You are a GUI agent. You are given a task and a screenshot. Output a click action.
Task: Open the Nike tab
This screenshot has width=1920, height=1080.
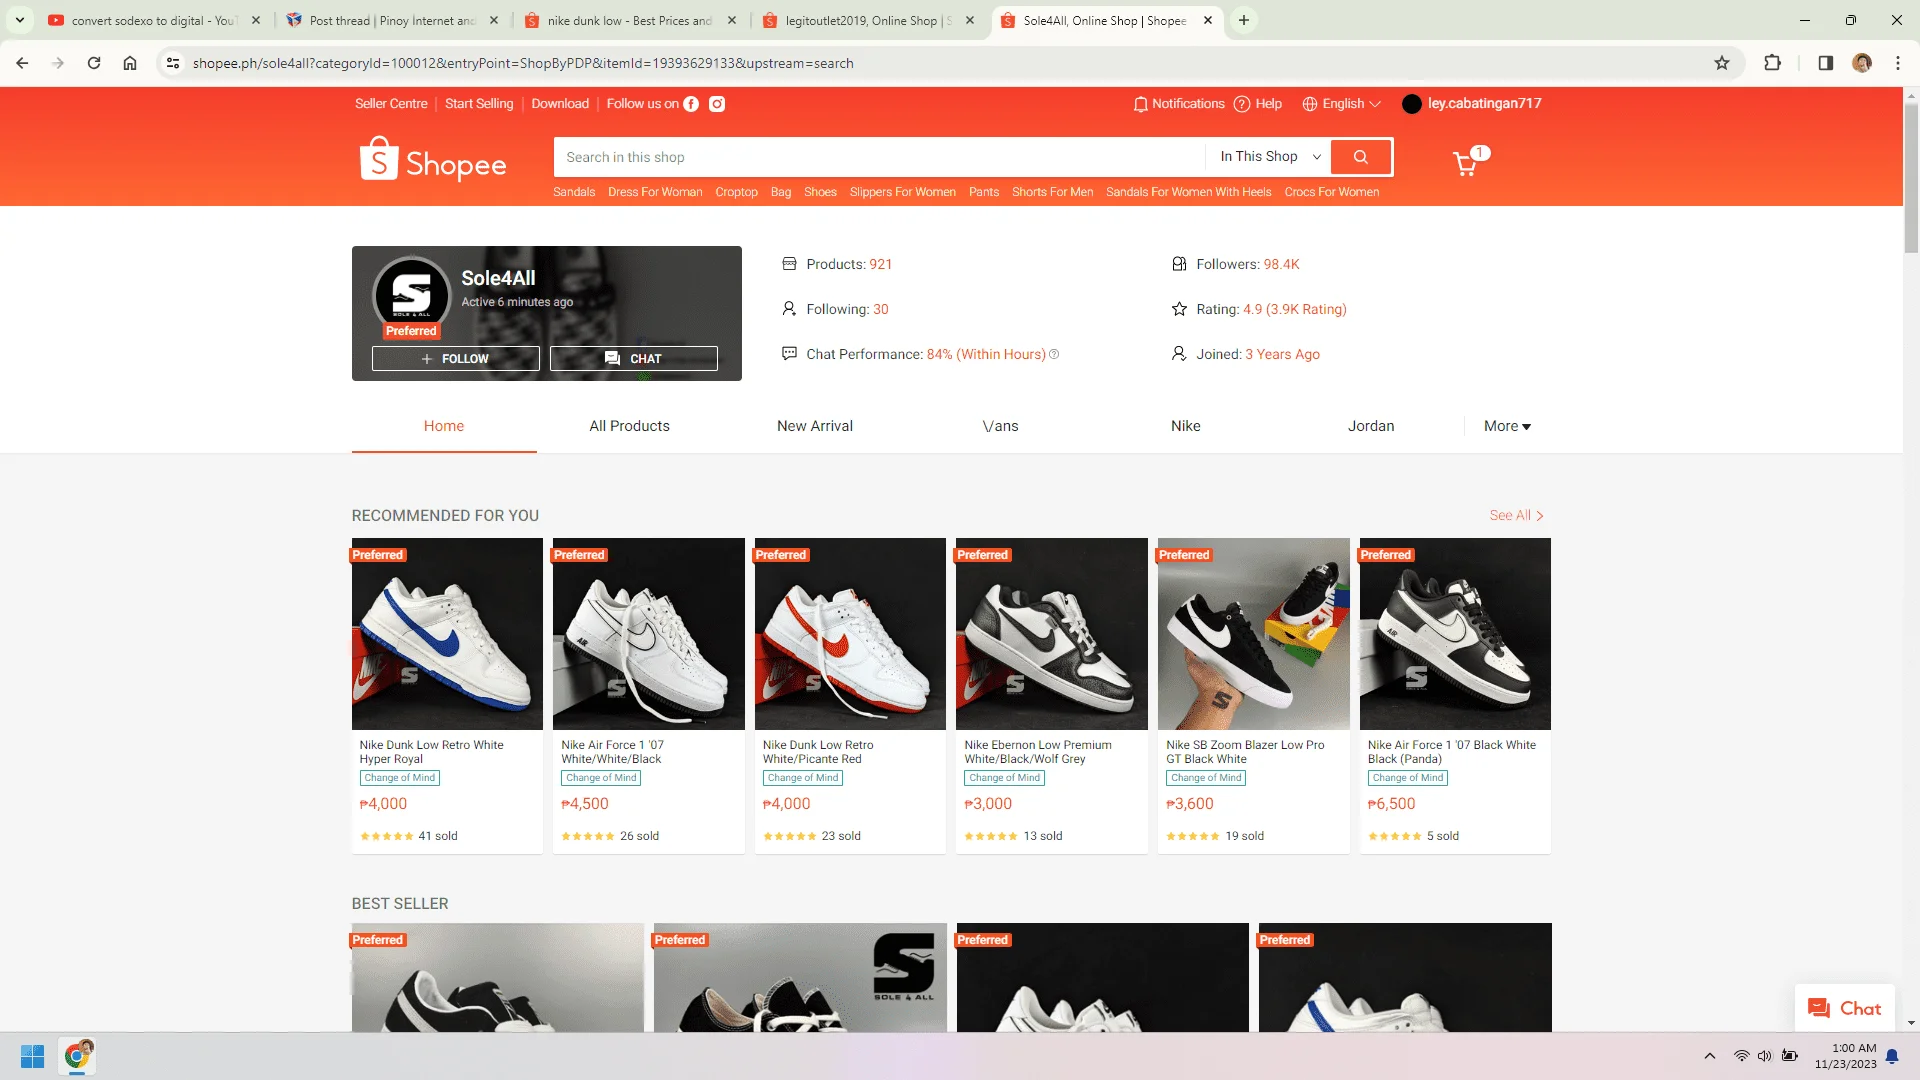click(x=1186, y=426)
